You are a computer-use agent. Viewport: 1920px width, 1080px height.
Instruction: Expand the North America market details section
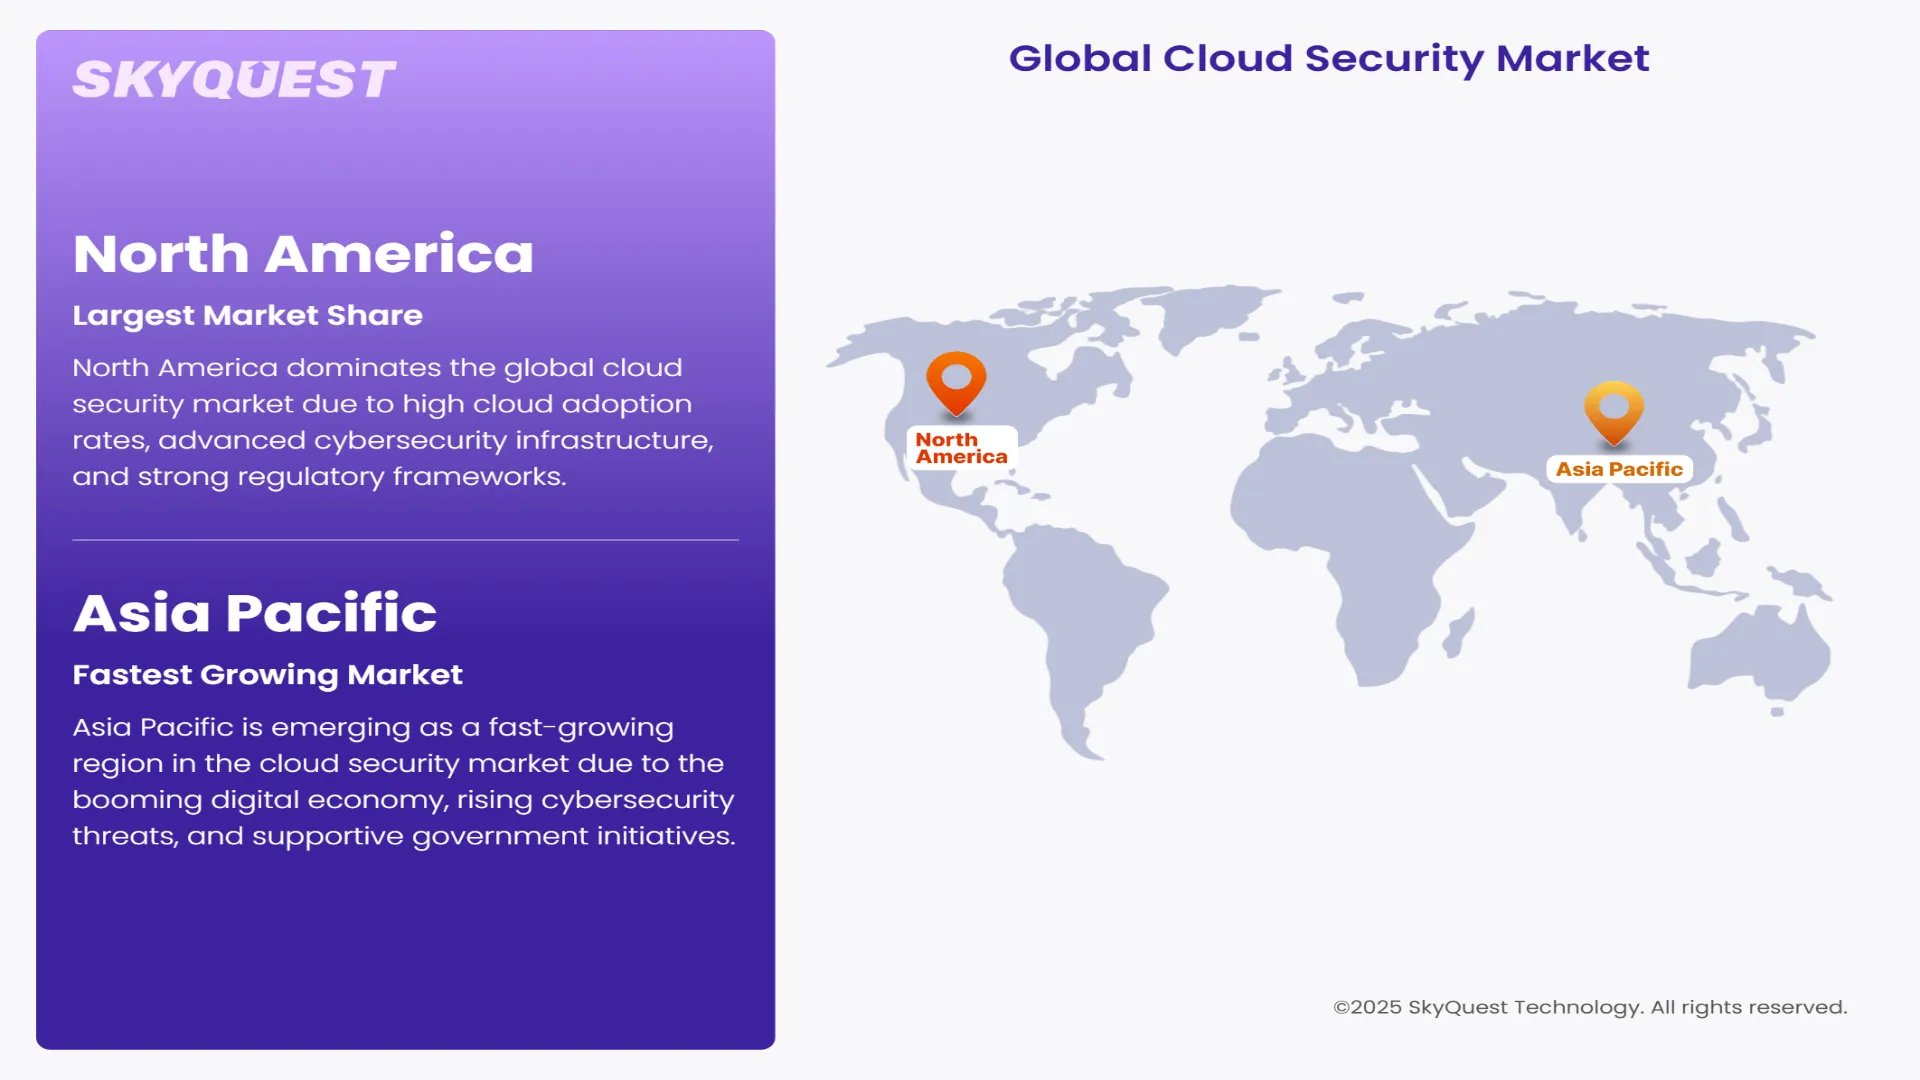[x=303, y=253]
